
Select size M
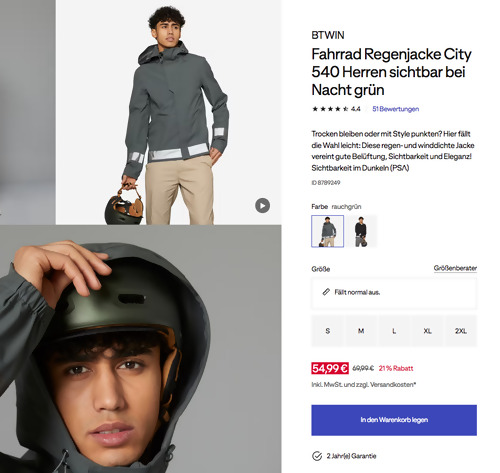coord(361,331)
